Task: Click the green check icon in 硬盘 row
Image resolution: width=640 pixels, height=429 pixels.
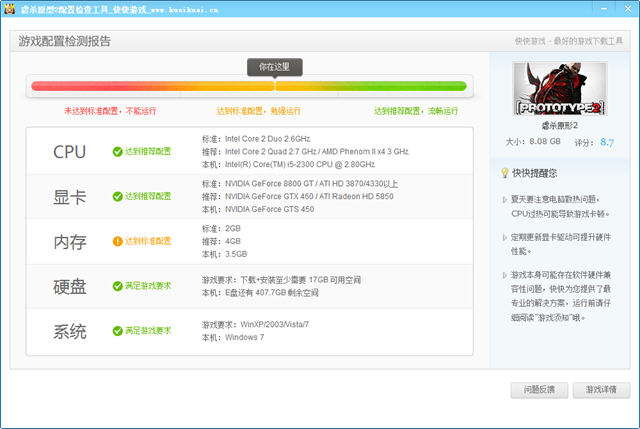Action: pos(118,286)
